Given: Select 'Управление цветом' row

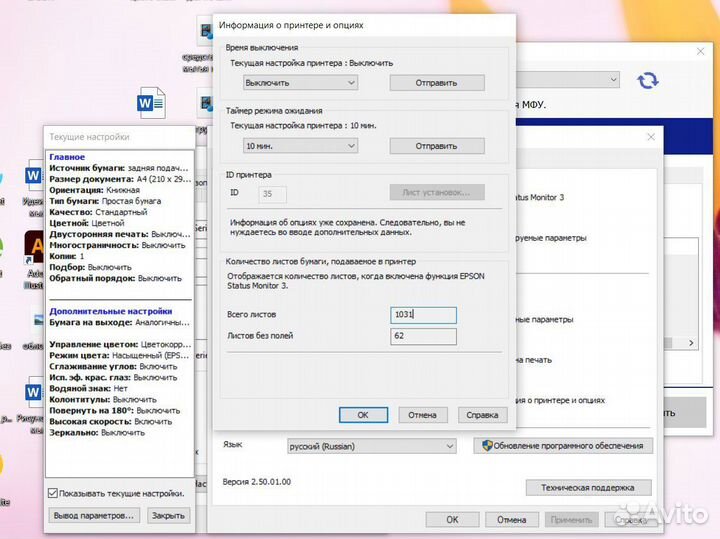Looking at the screenshot, I should pyautogui.click(x=120, y=344).
